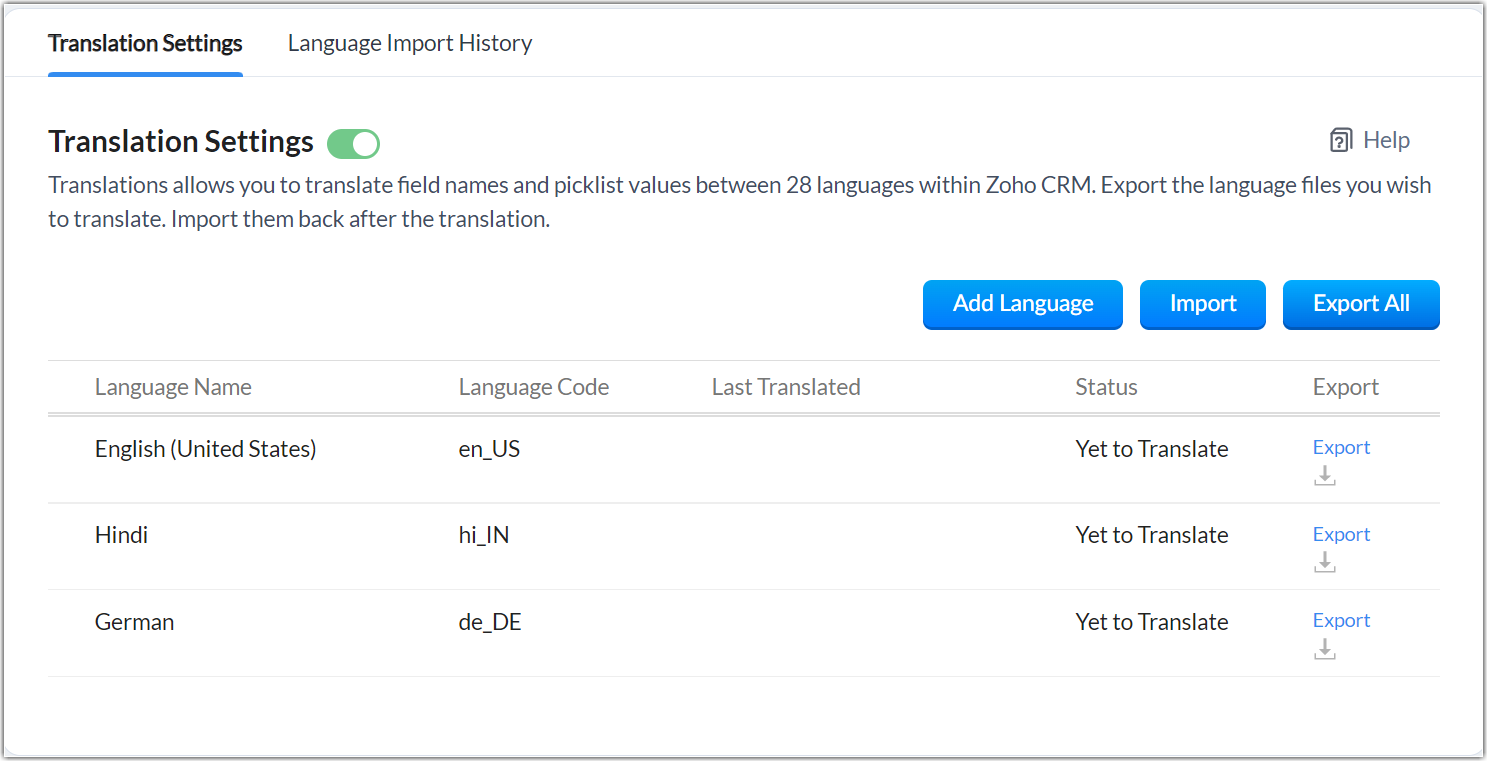Click download icon in Hindi row
1488x762 pixels.
1325,562
